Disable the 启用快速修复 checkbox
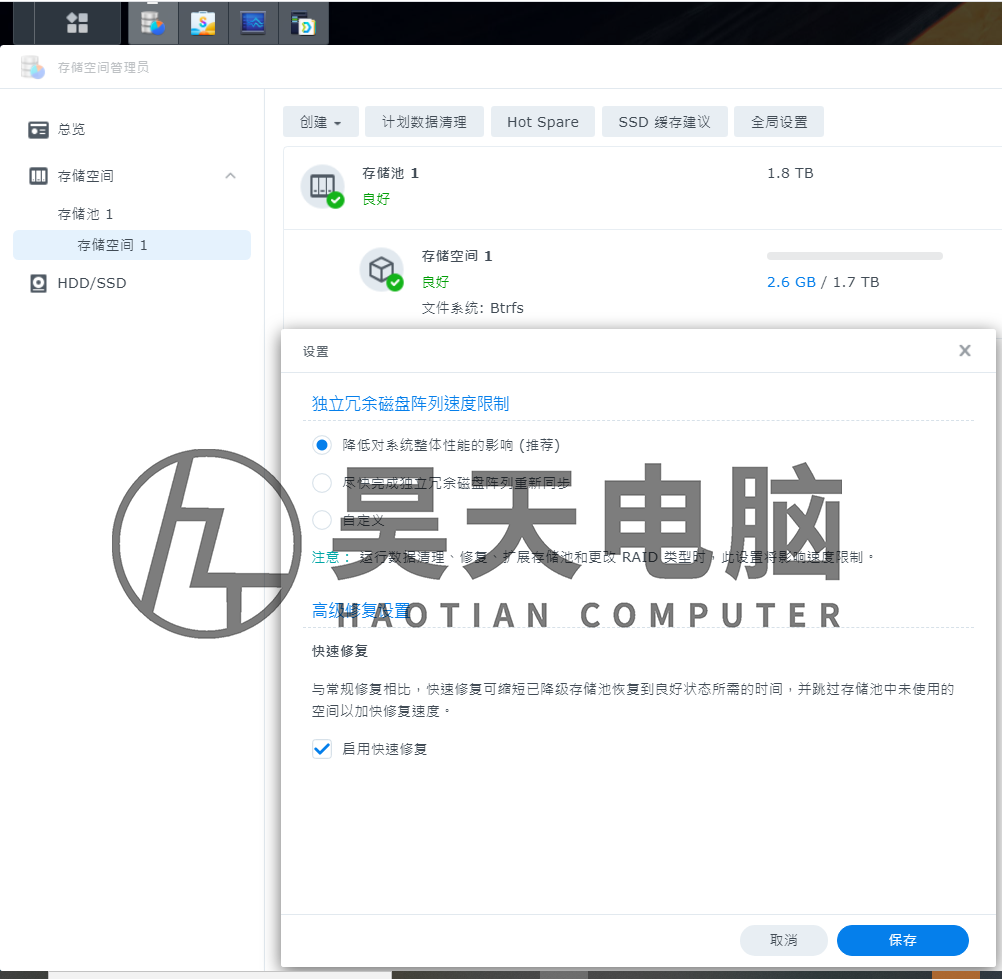The height and width of the screenshot is (979, 1002). 322,748
